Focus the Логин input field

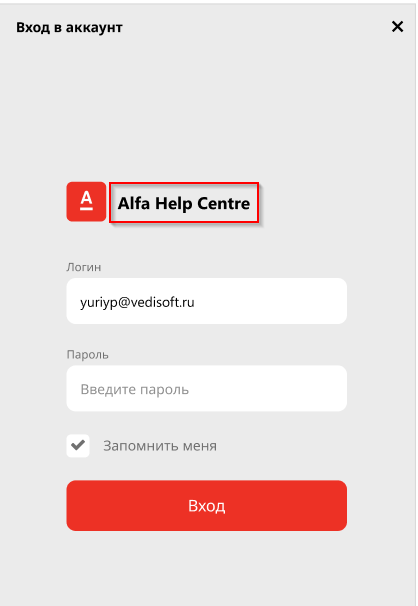[207, 301]
